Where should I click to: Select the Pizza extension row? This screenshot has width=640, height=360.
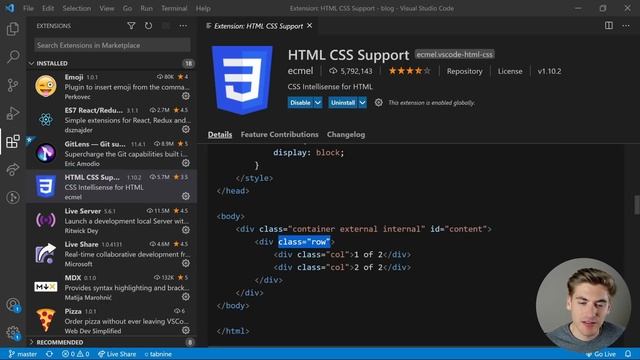112,321
